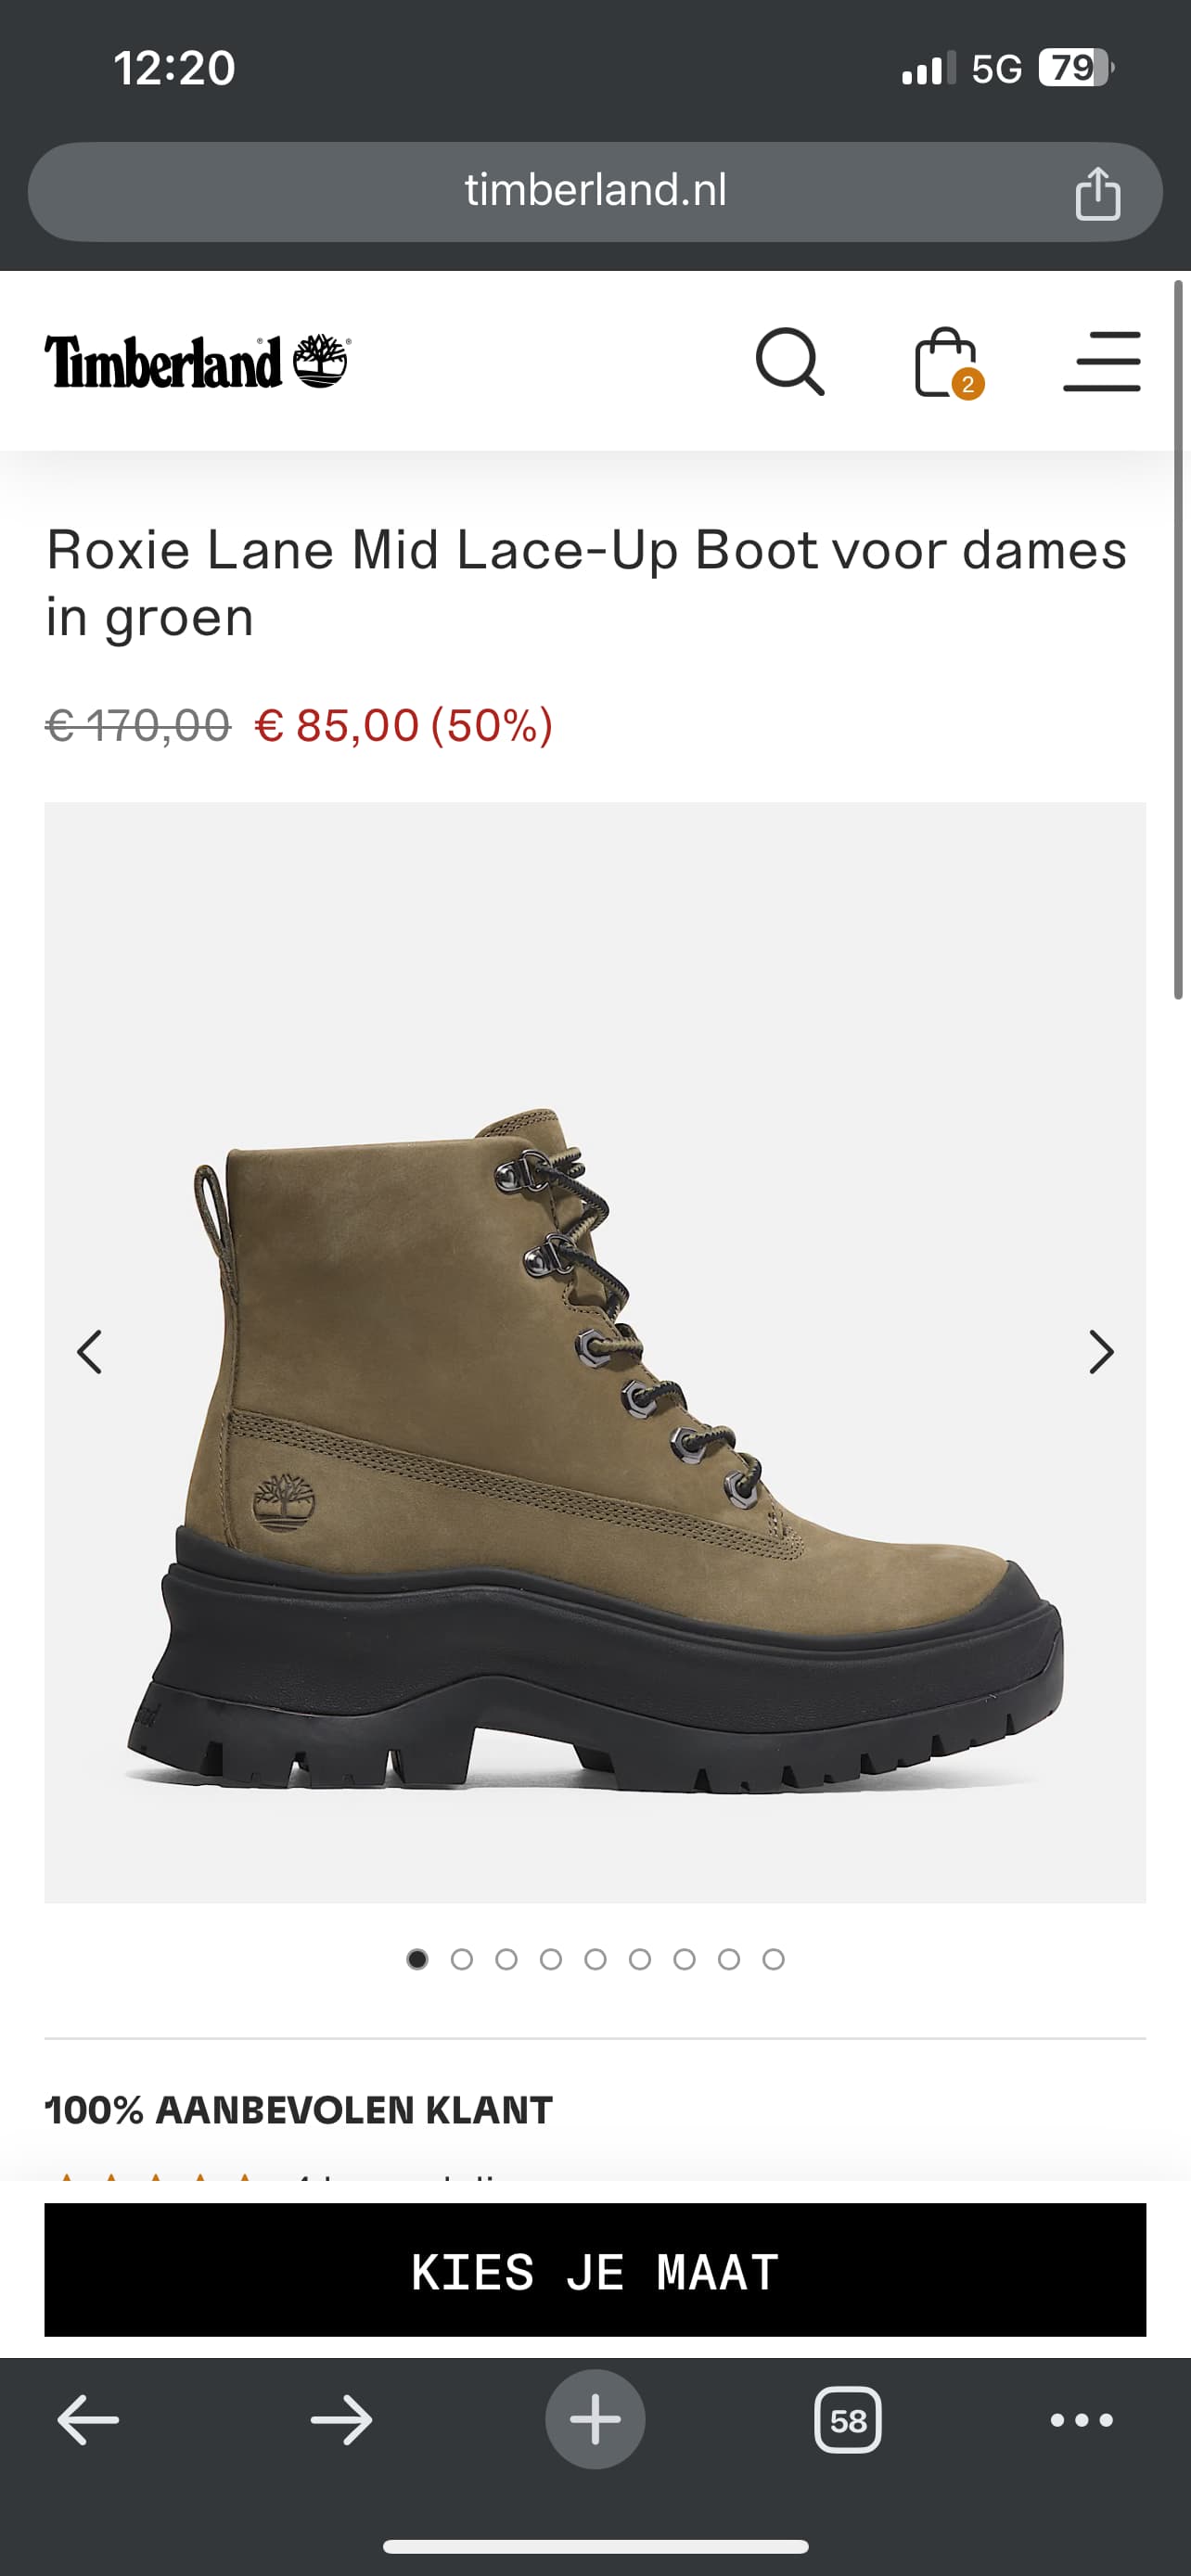Image resolution: width=1191 pixels, height=2576 pixels.
Task: Open the hamburger menu
Action: 1102,361
